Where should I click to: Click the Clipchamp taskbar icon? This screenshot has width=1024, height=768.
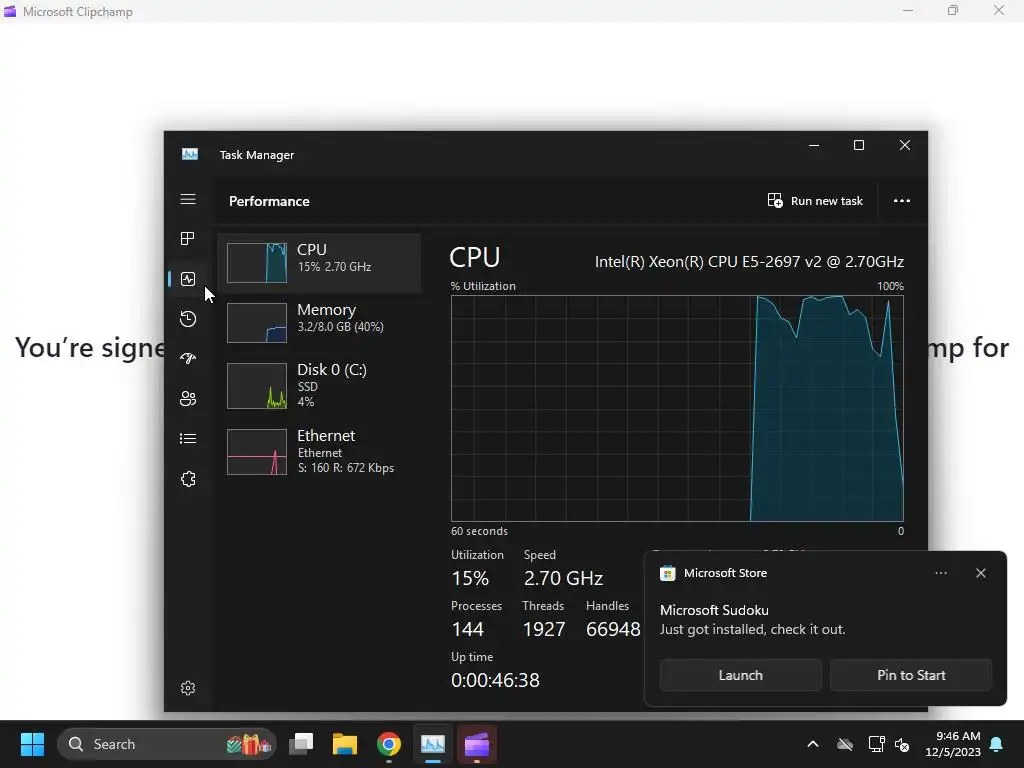(x=477, y=744)
